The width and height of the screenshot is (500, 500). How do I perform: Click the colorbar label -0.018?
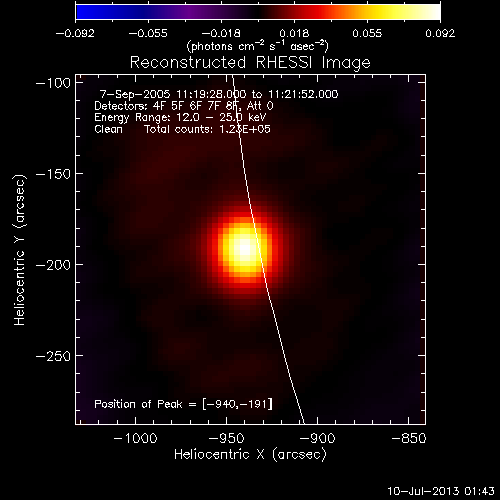(x=221, y=33)
